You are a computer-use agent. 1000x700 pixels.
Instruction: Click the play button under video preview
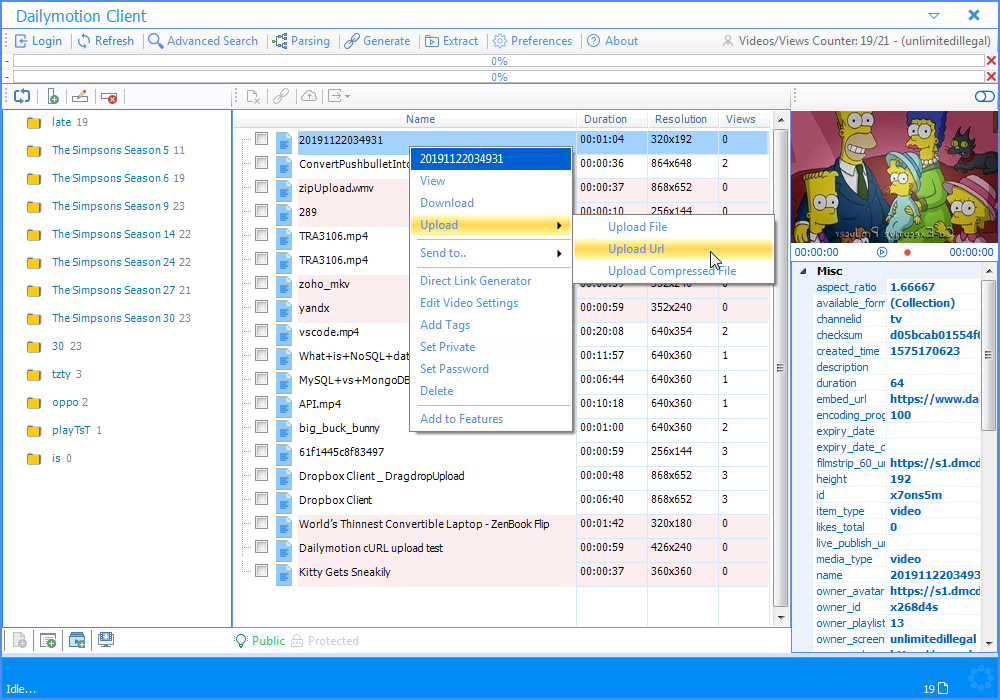[x=882, y=252]
